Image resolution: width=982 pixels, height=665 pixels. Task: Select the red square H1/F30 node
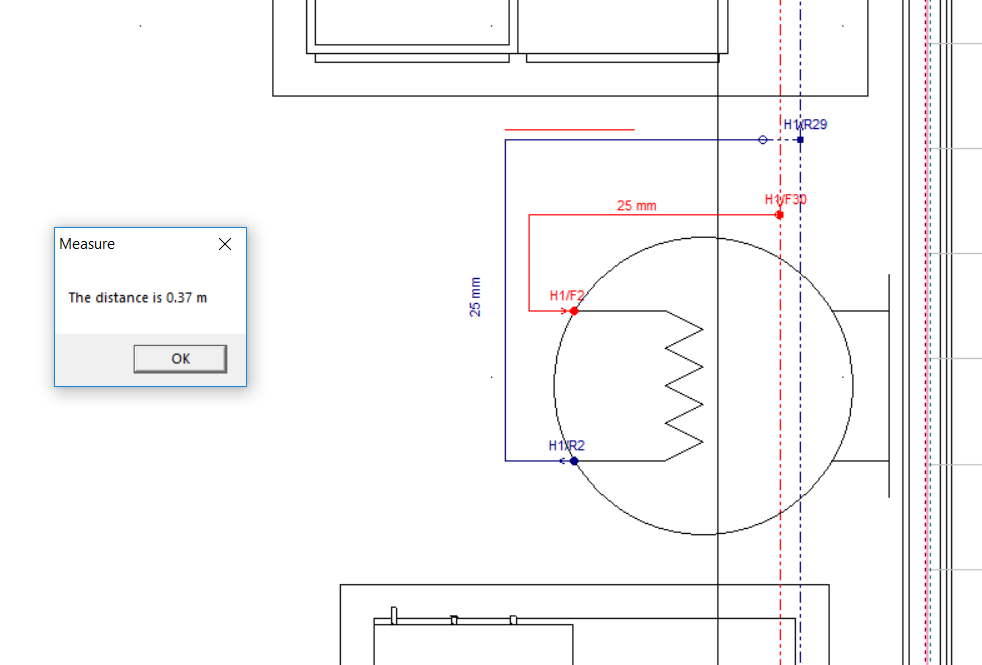pyautogui.click(x=780, y=215)
